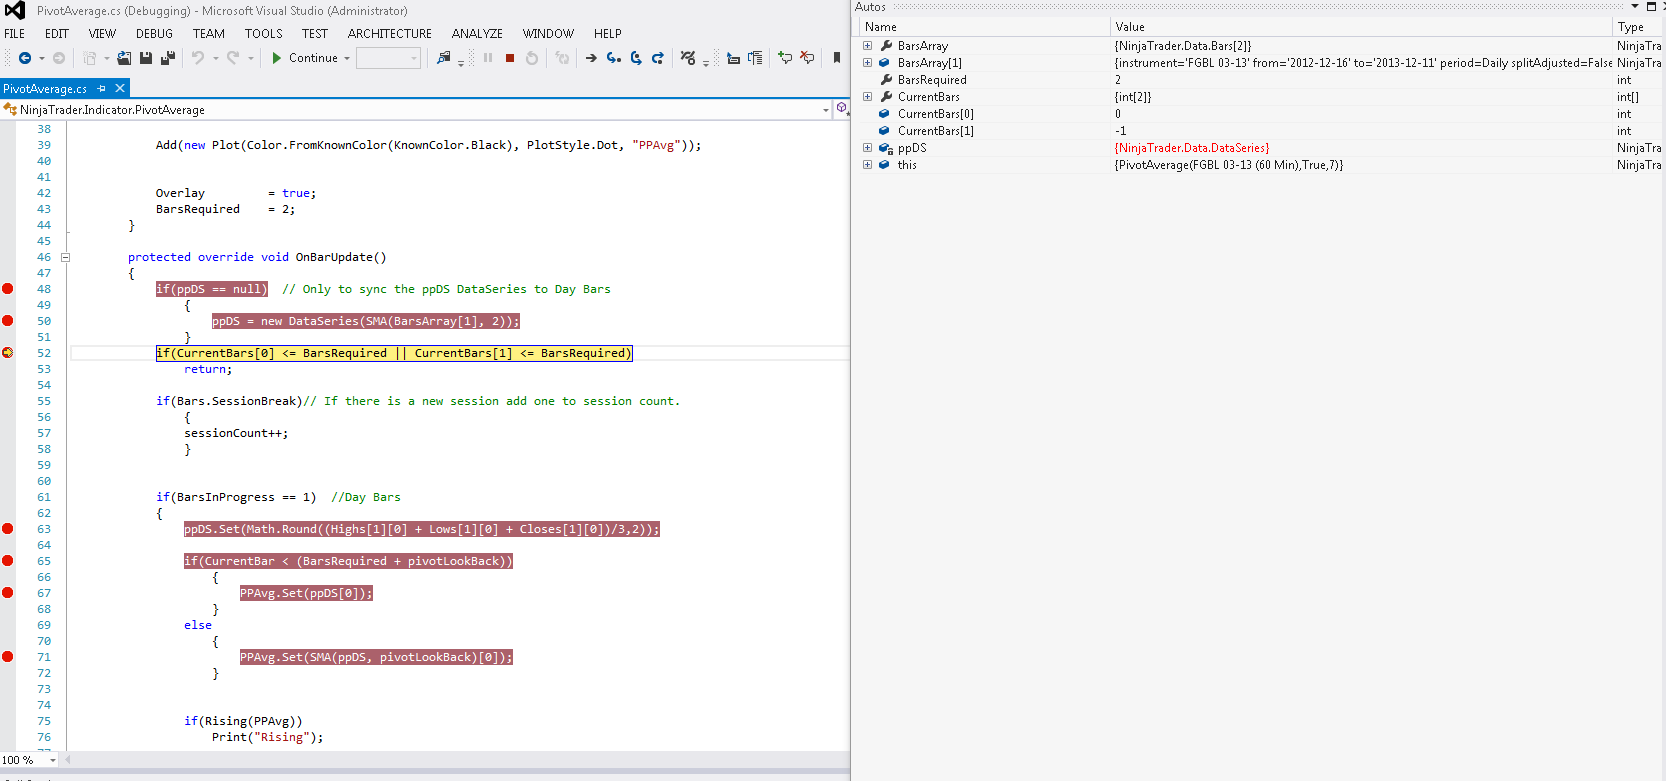Click the Restart debugging icon
The height and width of the screenshot is (781, 1666).
tap(532, 58)
